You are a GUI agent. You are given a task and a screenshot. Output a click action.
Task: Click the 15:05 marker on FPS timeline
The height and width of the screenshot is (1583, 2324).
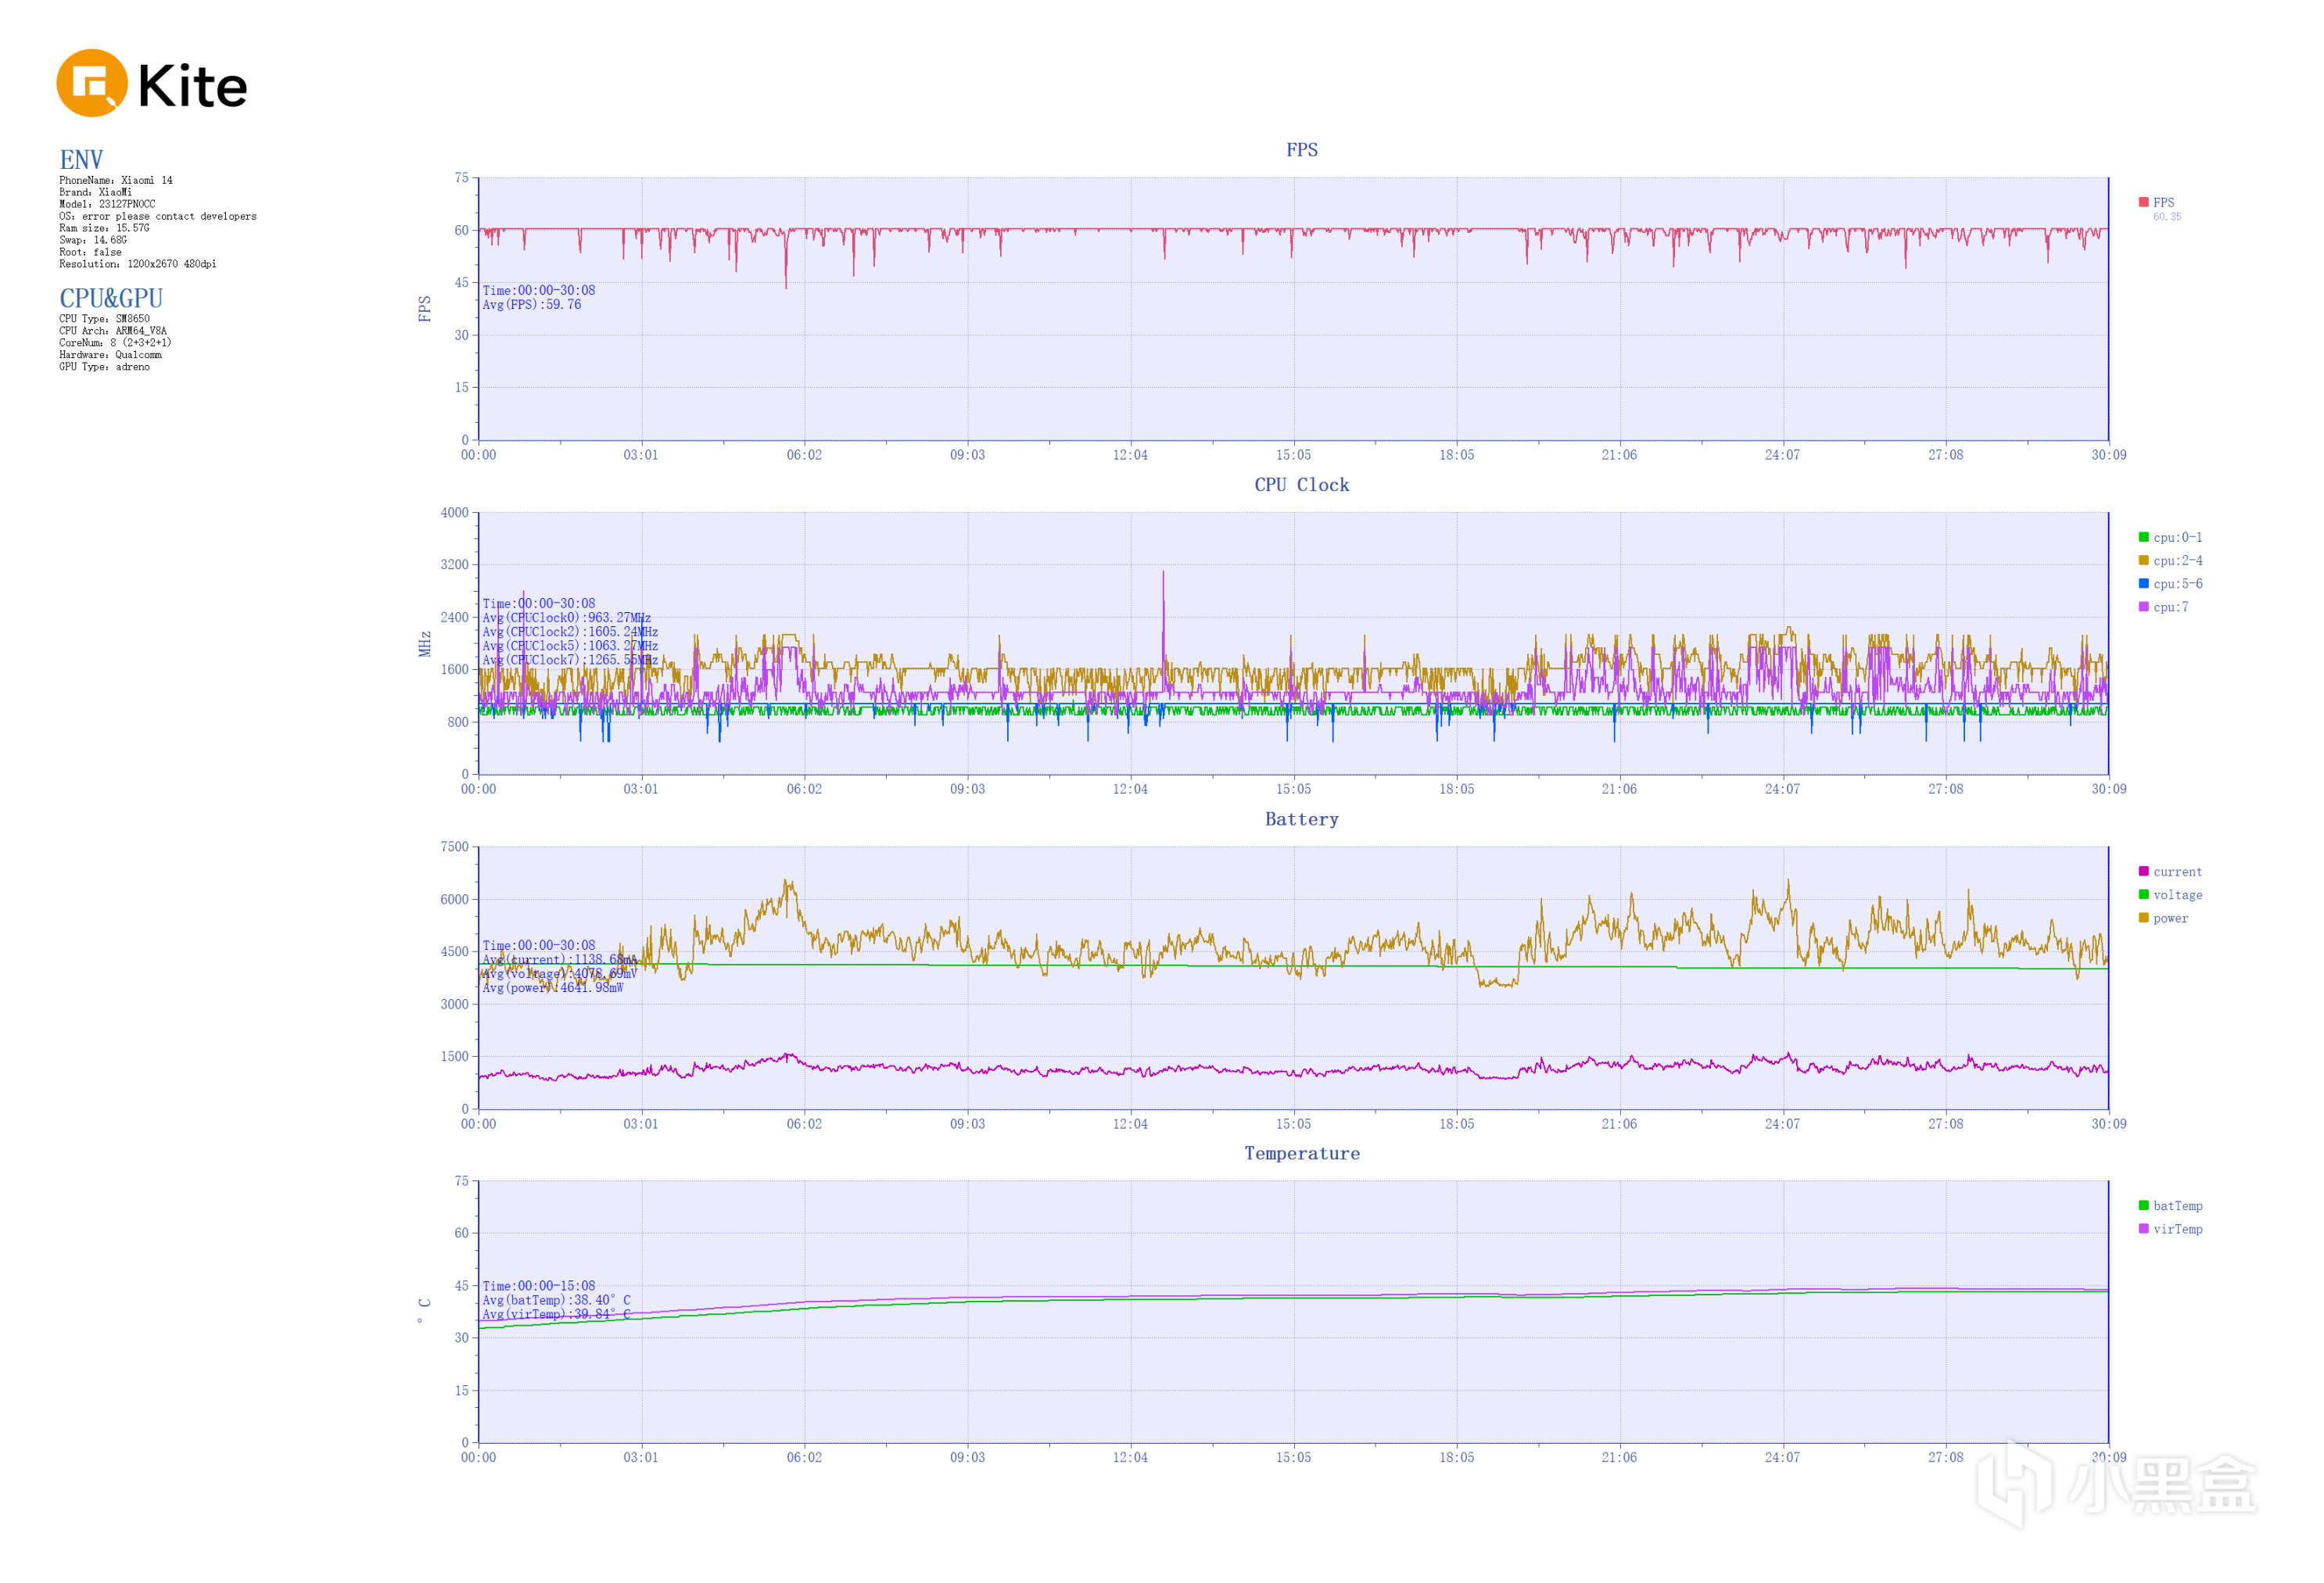[1293, 455]
